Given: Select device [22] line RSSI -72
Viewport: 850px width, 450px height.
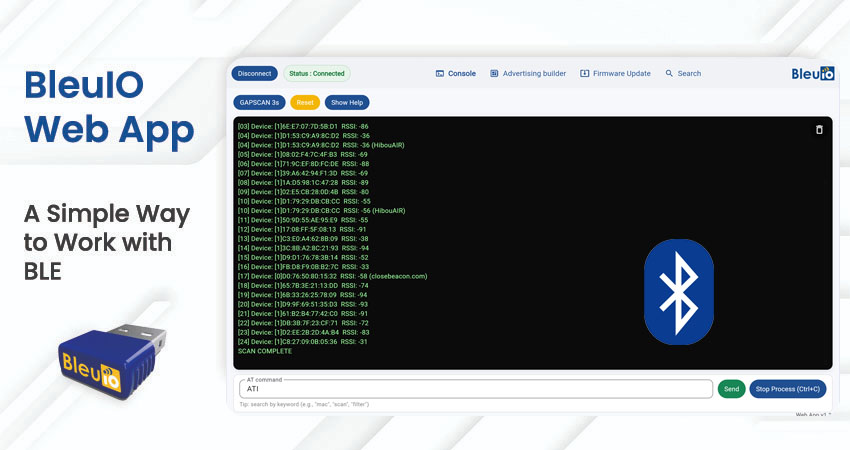Looking at the screenshot, I should [303, 323].
